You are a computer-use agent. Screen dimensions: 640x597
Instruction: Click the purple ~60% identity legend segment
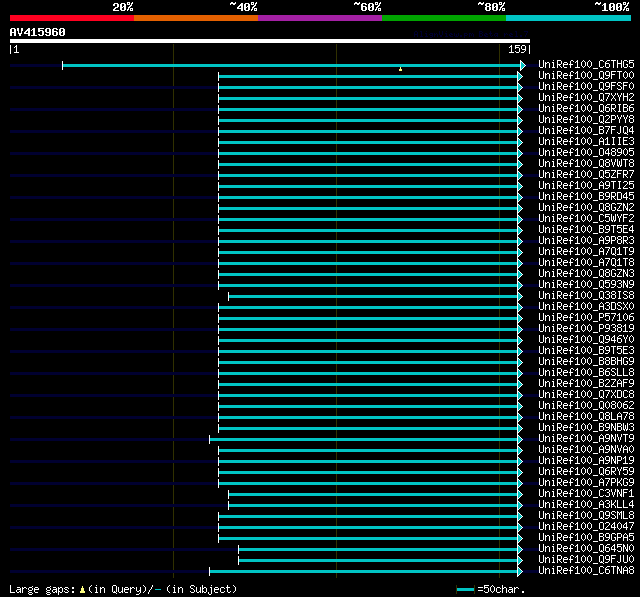point(320,18)
